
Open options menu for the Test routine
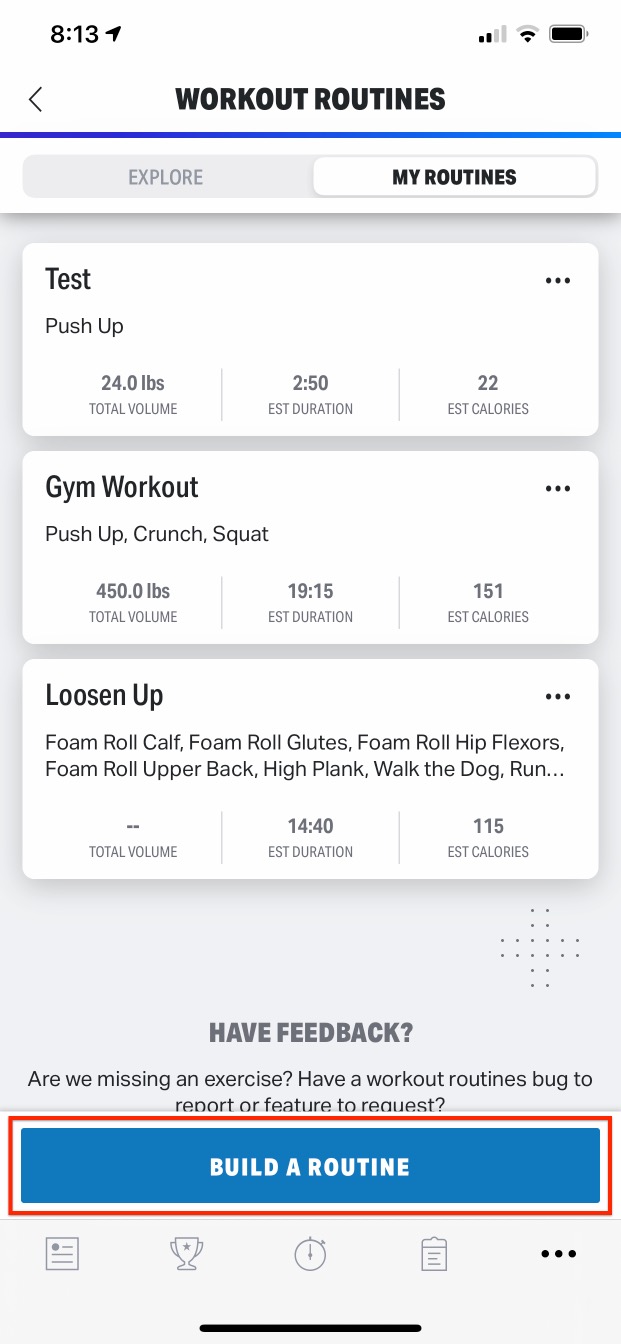pos(558,280)
